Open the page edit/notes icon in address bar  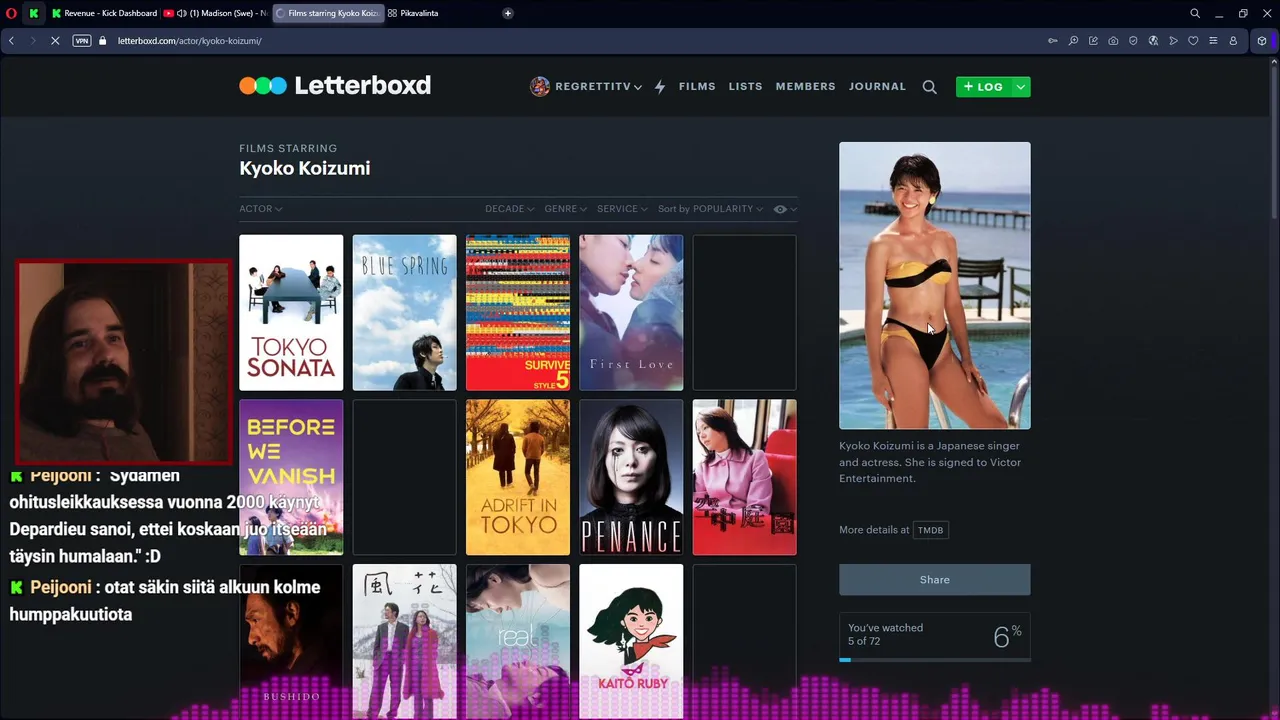(x=1093, y=41)
